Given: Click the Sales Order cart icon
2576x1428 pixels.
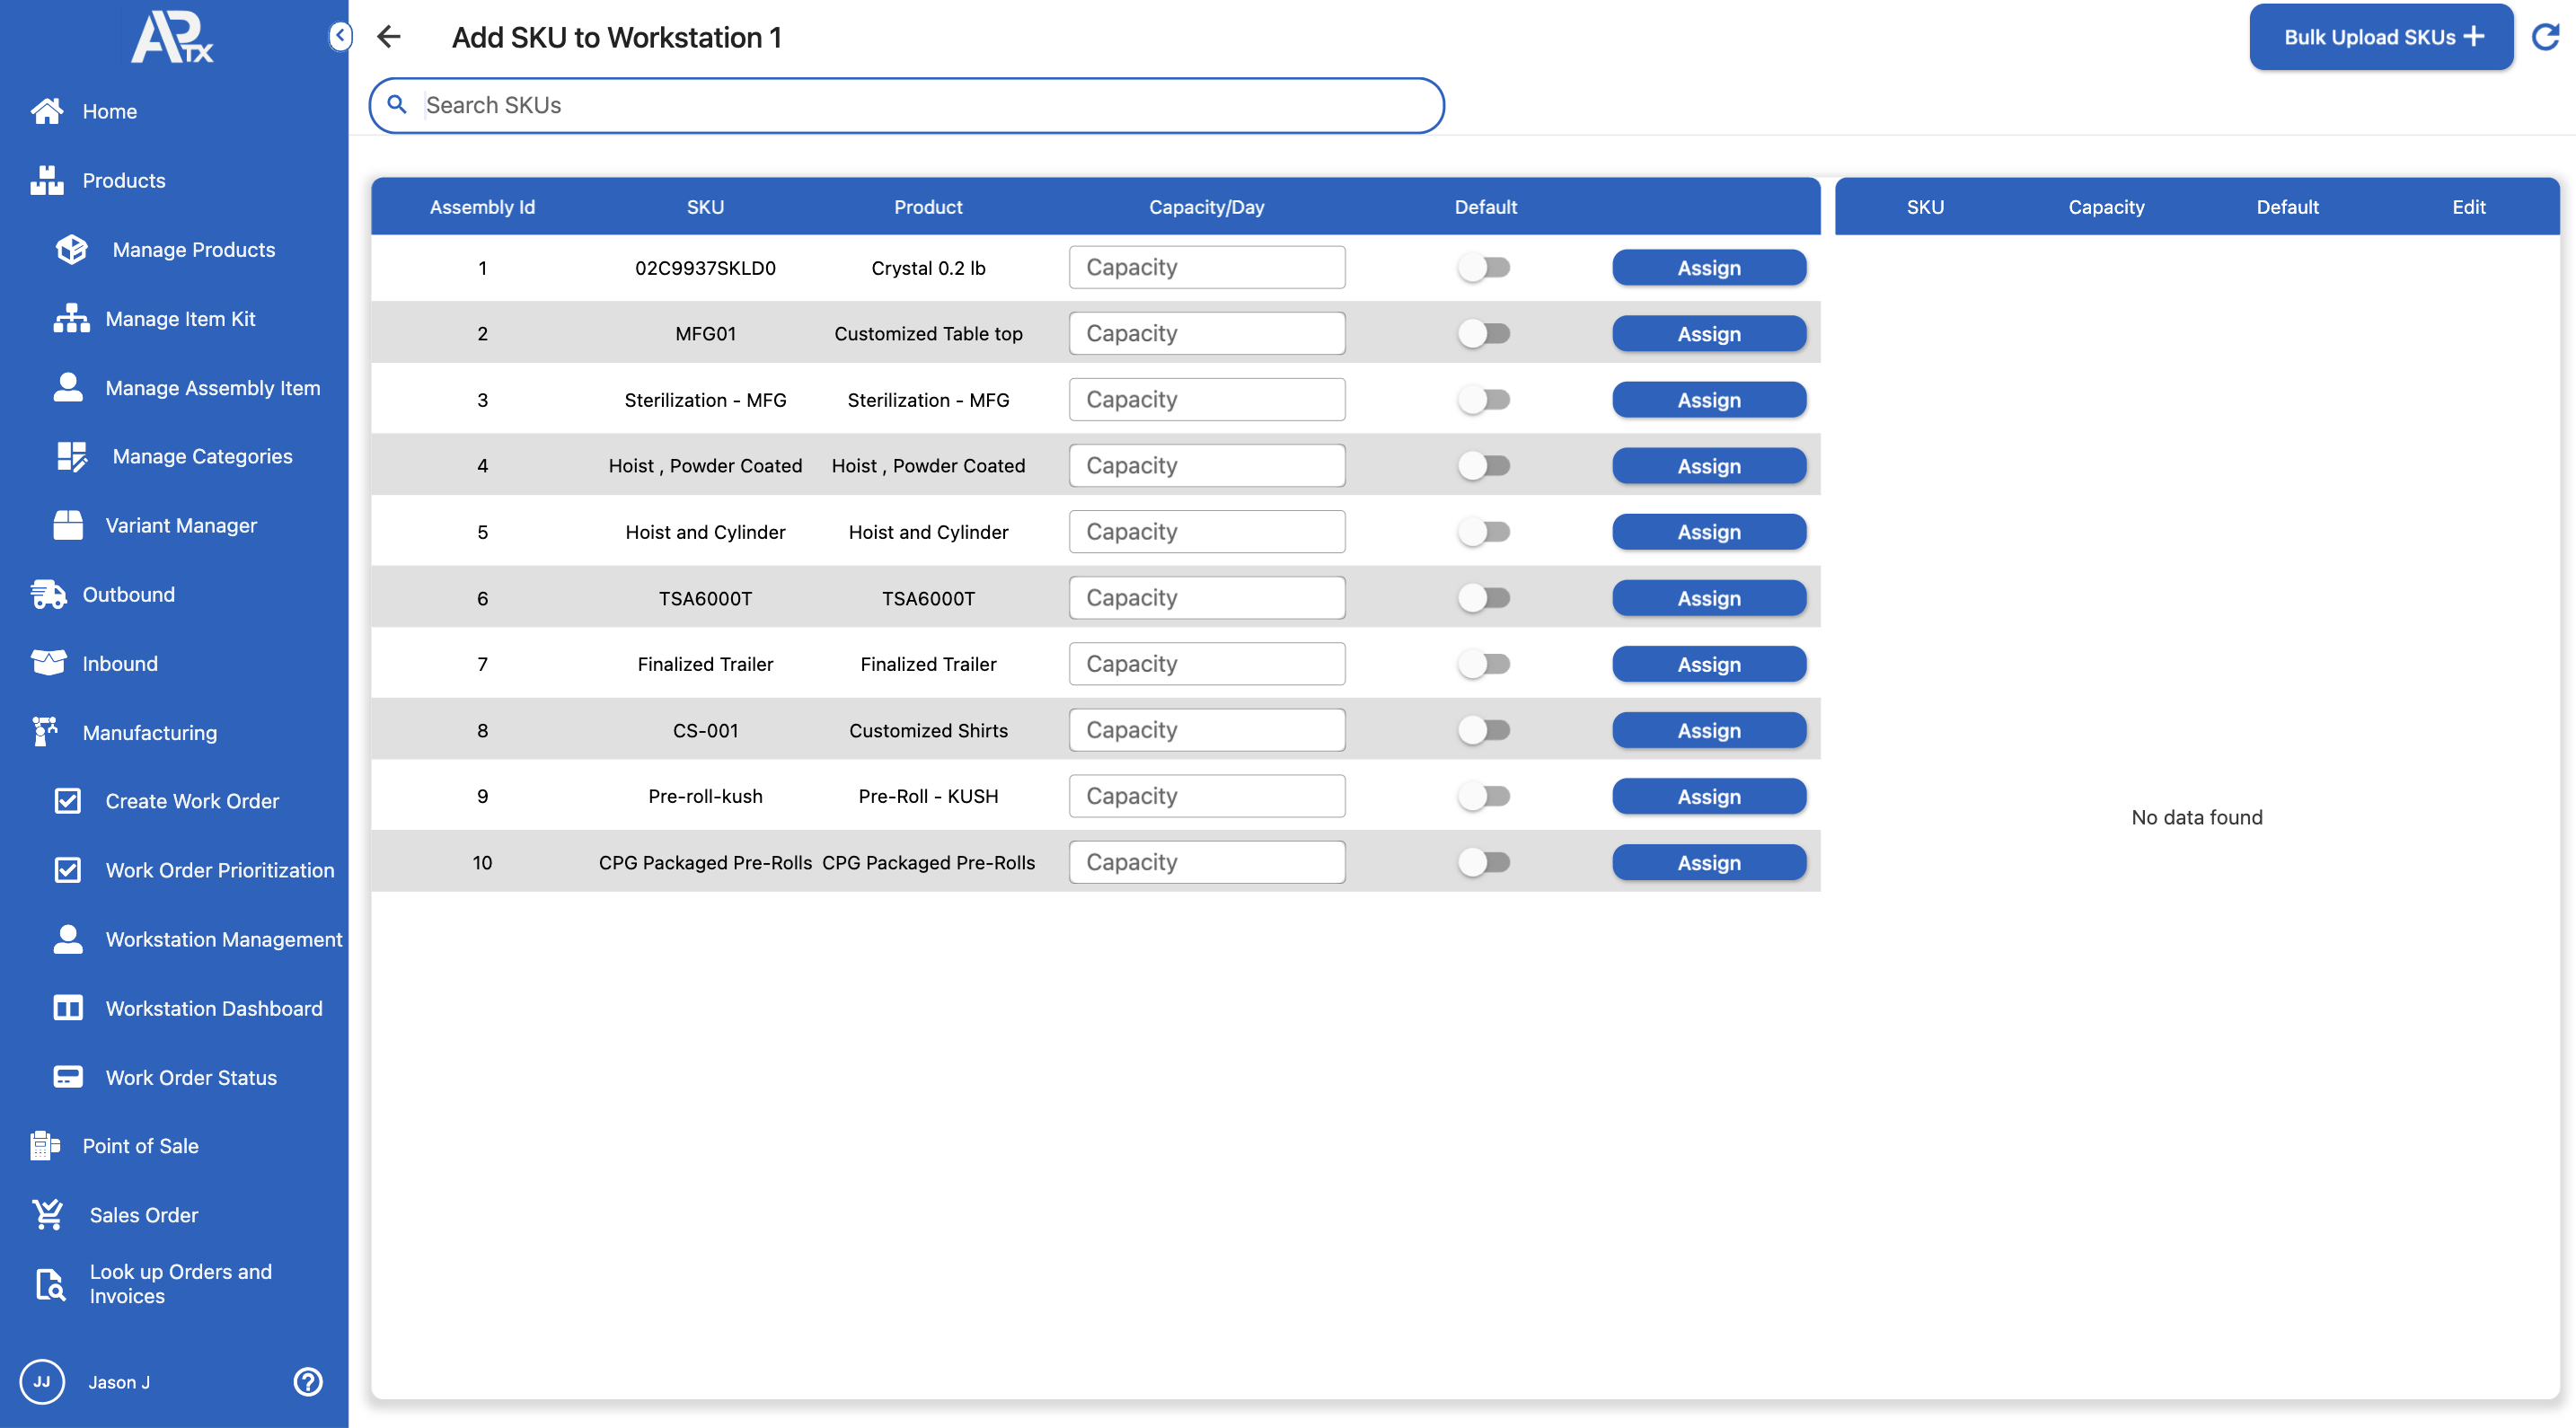Looking at the screenshot, I should click(48, 1214).
